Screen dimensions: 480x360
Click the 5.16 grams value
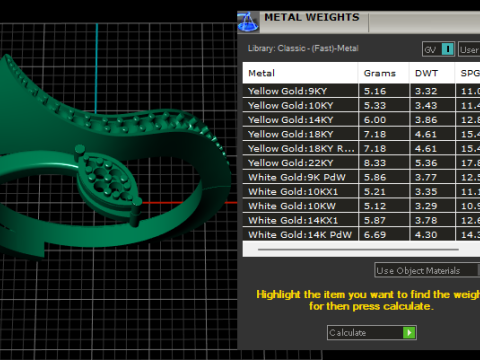tap(375, 91)
